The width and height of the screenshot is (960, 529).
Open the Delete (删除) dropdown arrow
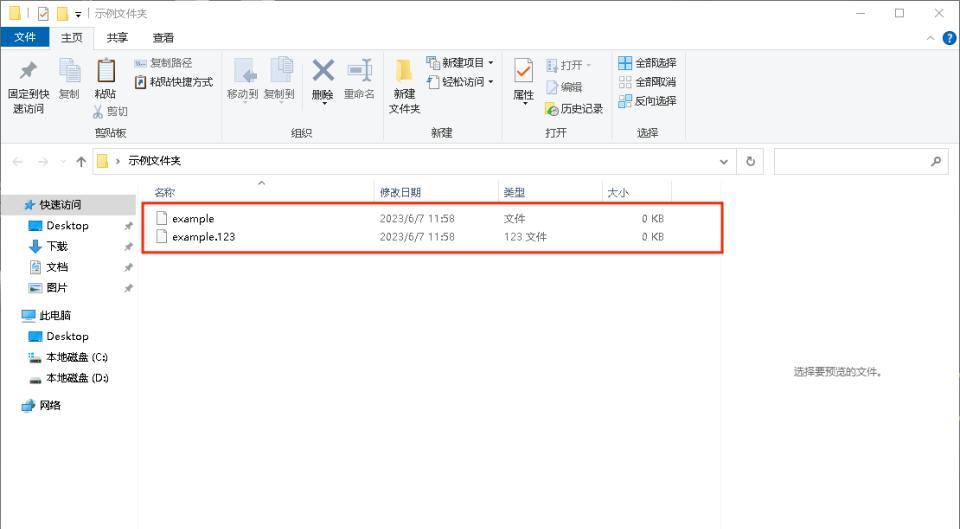324,104
